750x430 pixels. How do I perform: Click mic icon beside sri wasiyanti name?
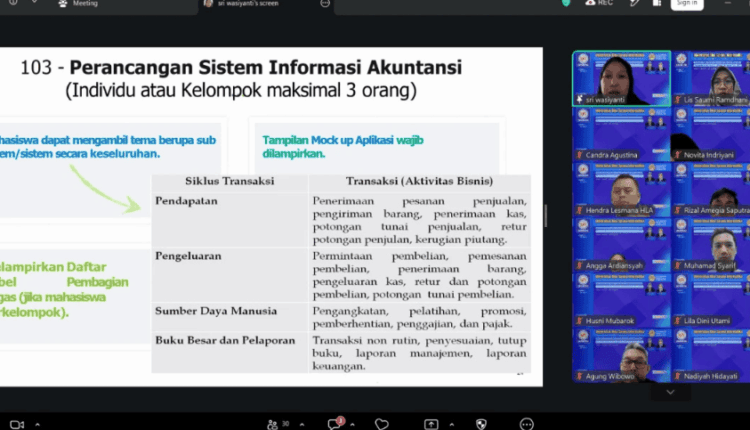pos(580,99)
